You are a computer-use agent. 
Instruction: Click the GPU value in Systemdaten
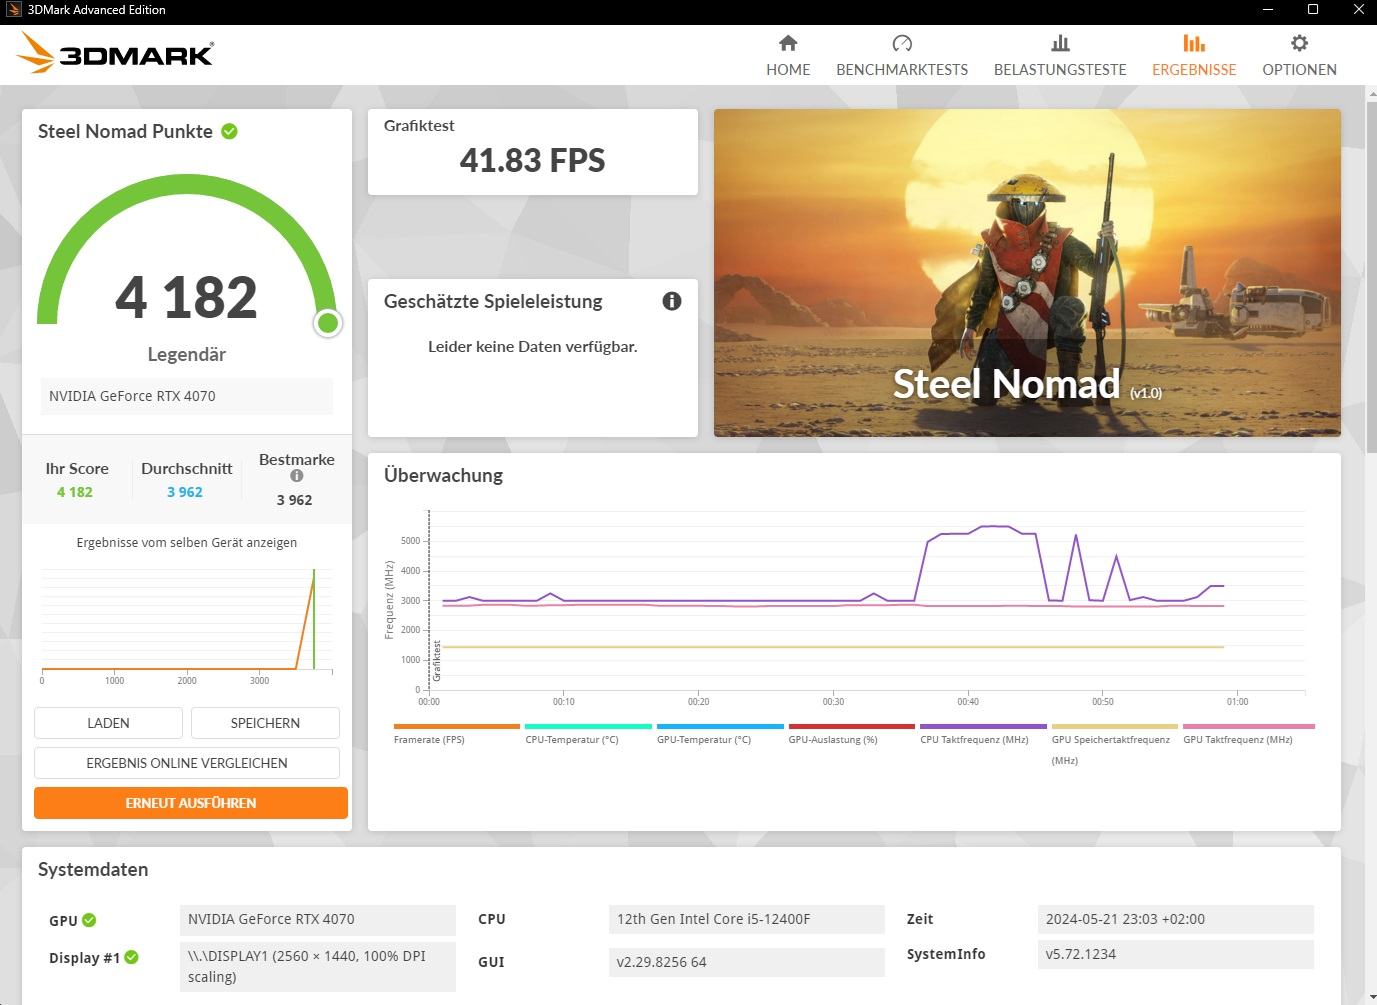tap(317, 919)
